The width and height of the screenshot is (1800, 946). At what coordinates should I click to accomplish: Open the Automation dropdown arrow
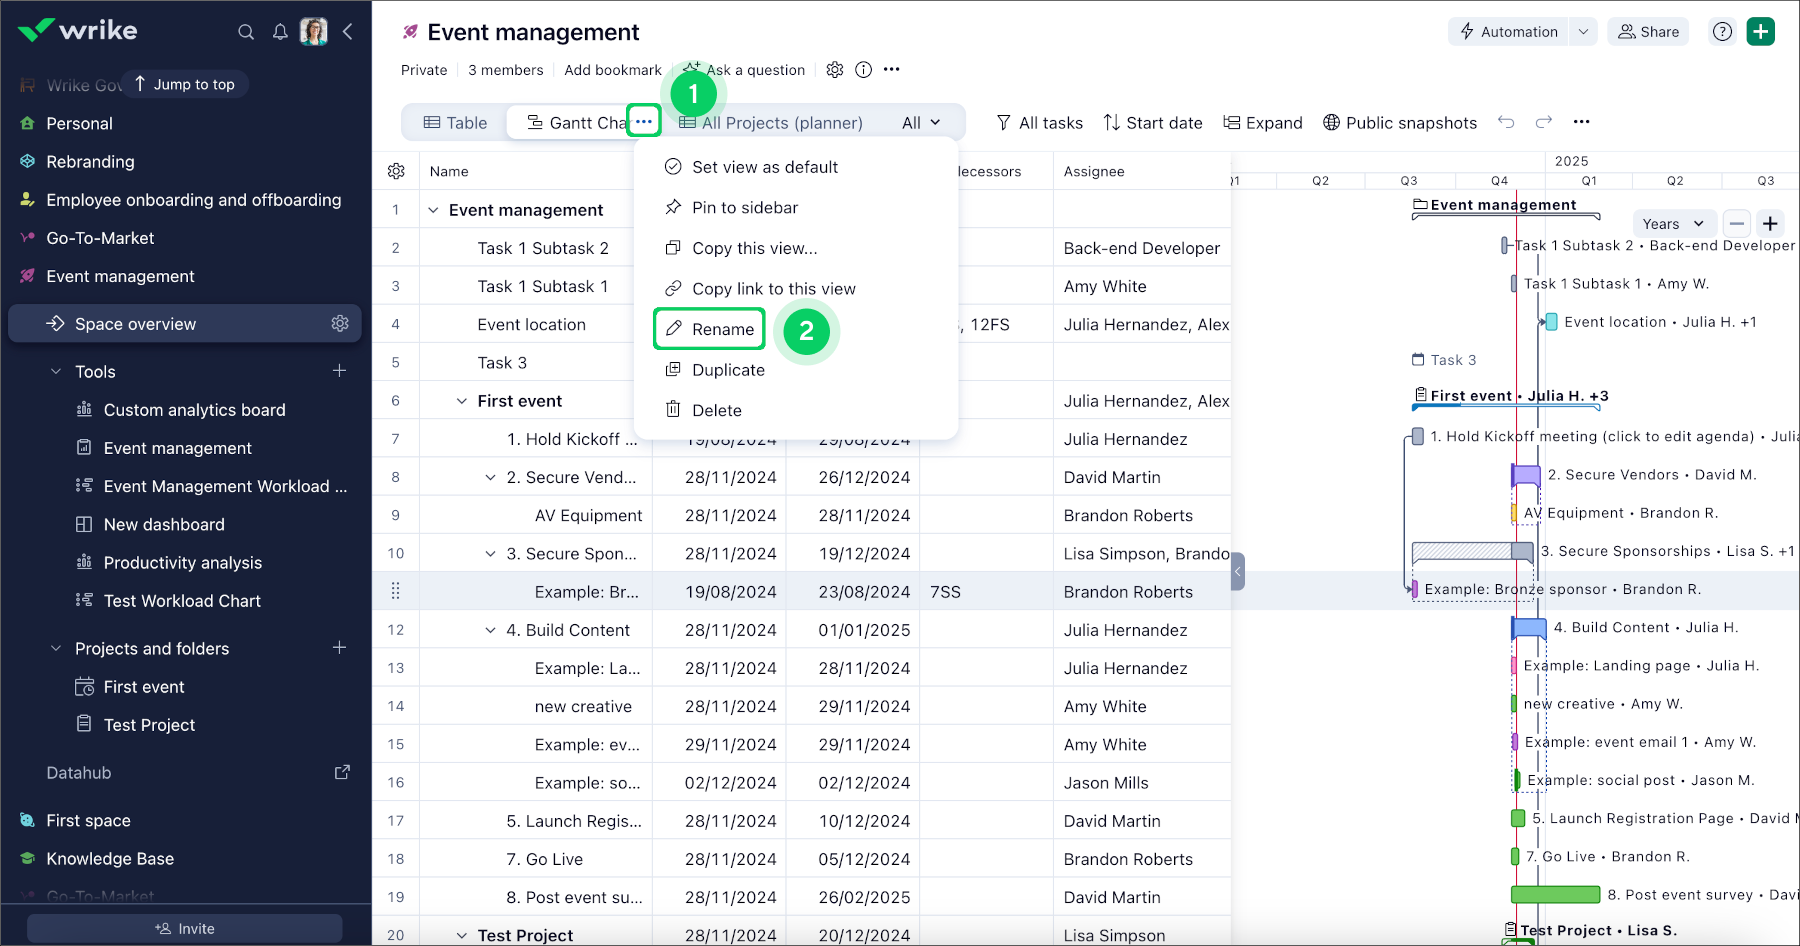(x=1583, y=32)
